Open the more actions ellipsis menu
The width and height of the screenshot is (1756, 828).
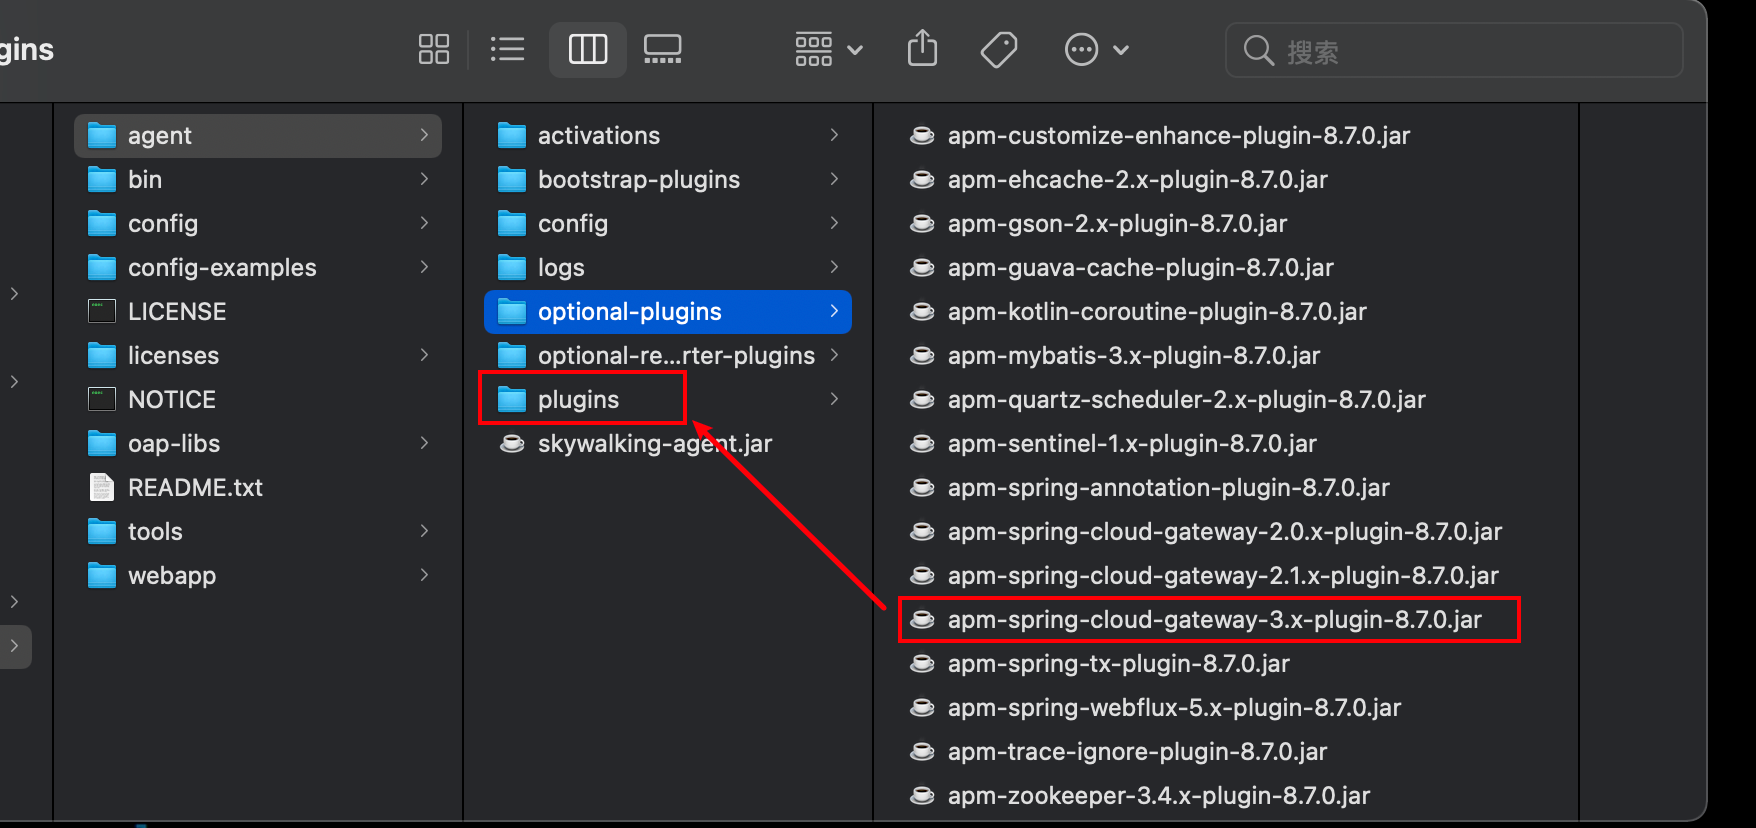1096,49
